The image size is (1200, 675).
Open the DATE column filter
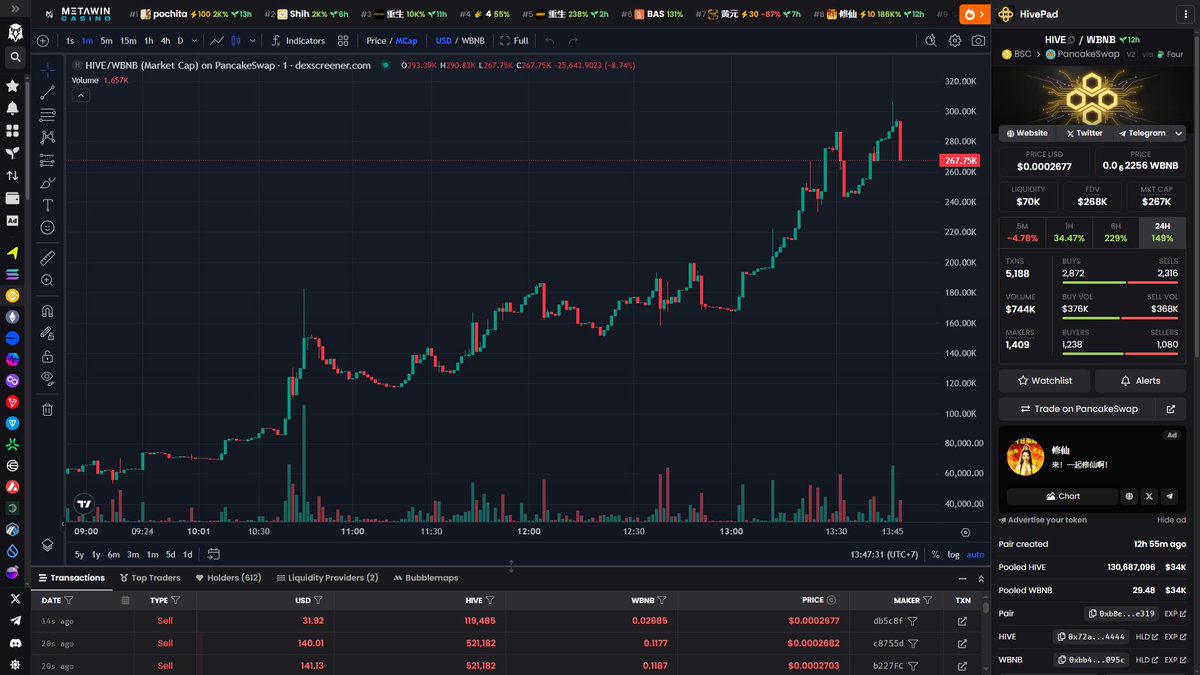(x=69, y=600)
